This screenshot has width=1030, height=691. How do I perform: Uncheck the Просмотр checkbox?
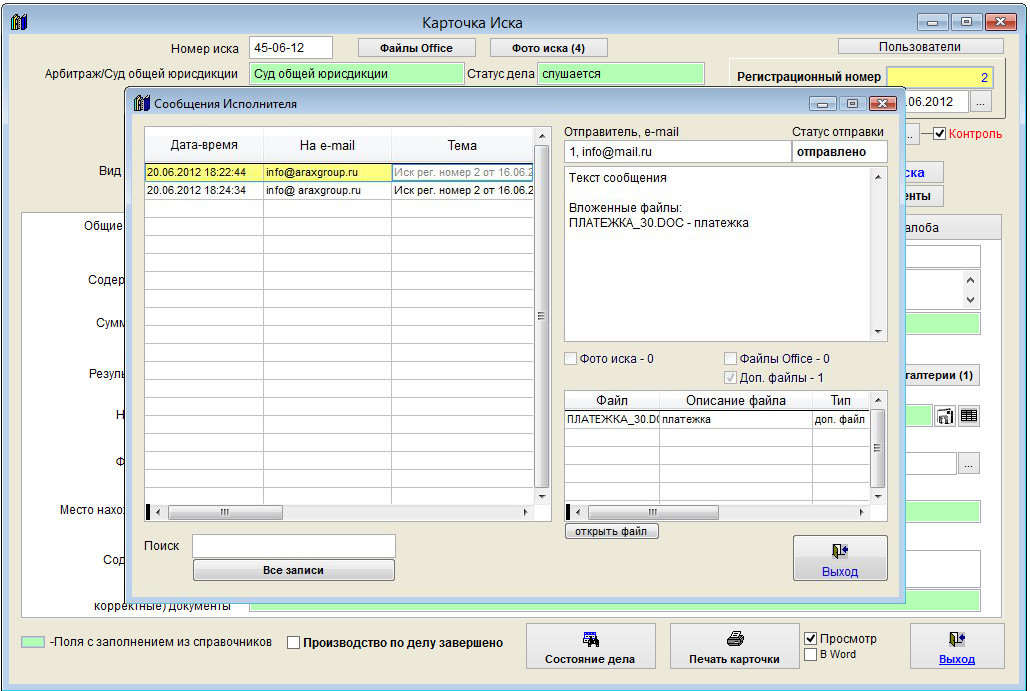pyautogui.click(x=811, y=638)
